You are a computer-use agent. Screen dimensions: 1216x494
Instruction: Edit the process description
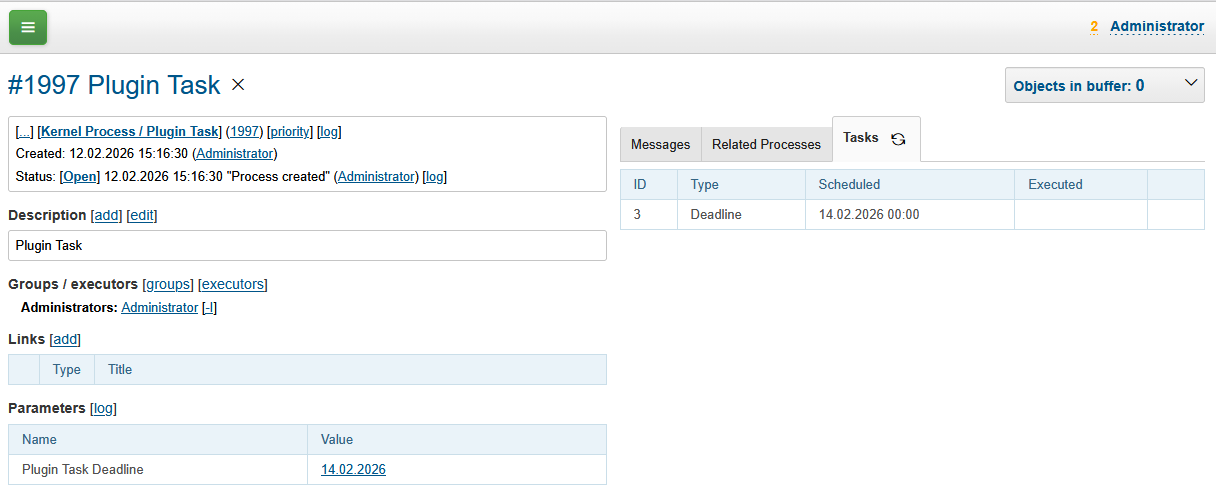coord(142,216)
